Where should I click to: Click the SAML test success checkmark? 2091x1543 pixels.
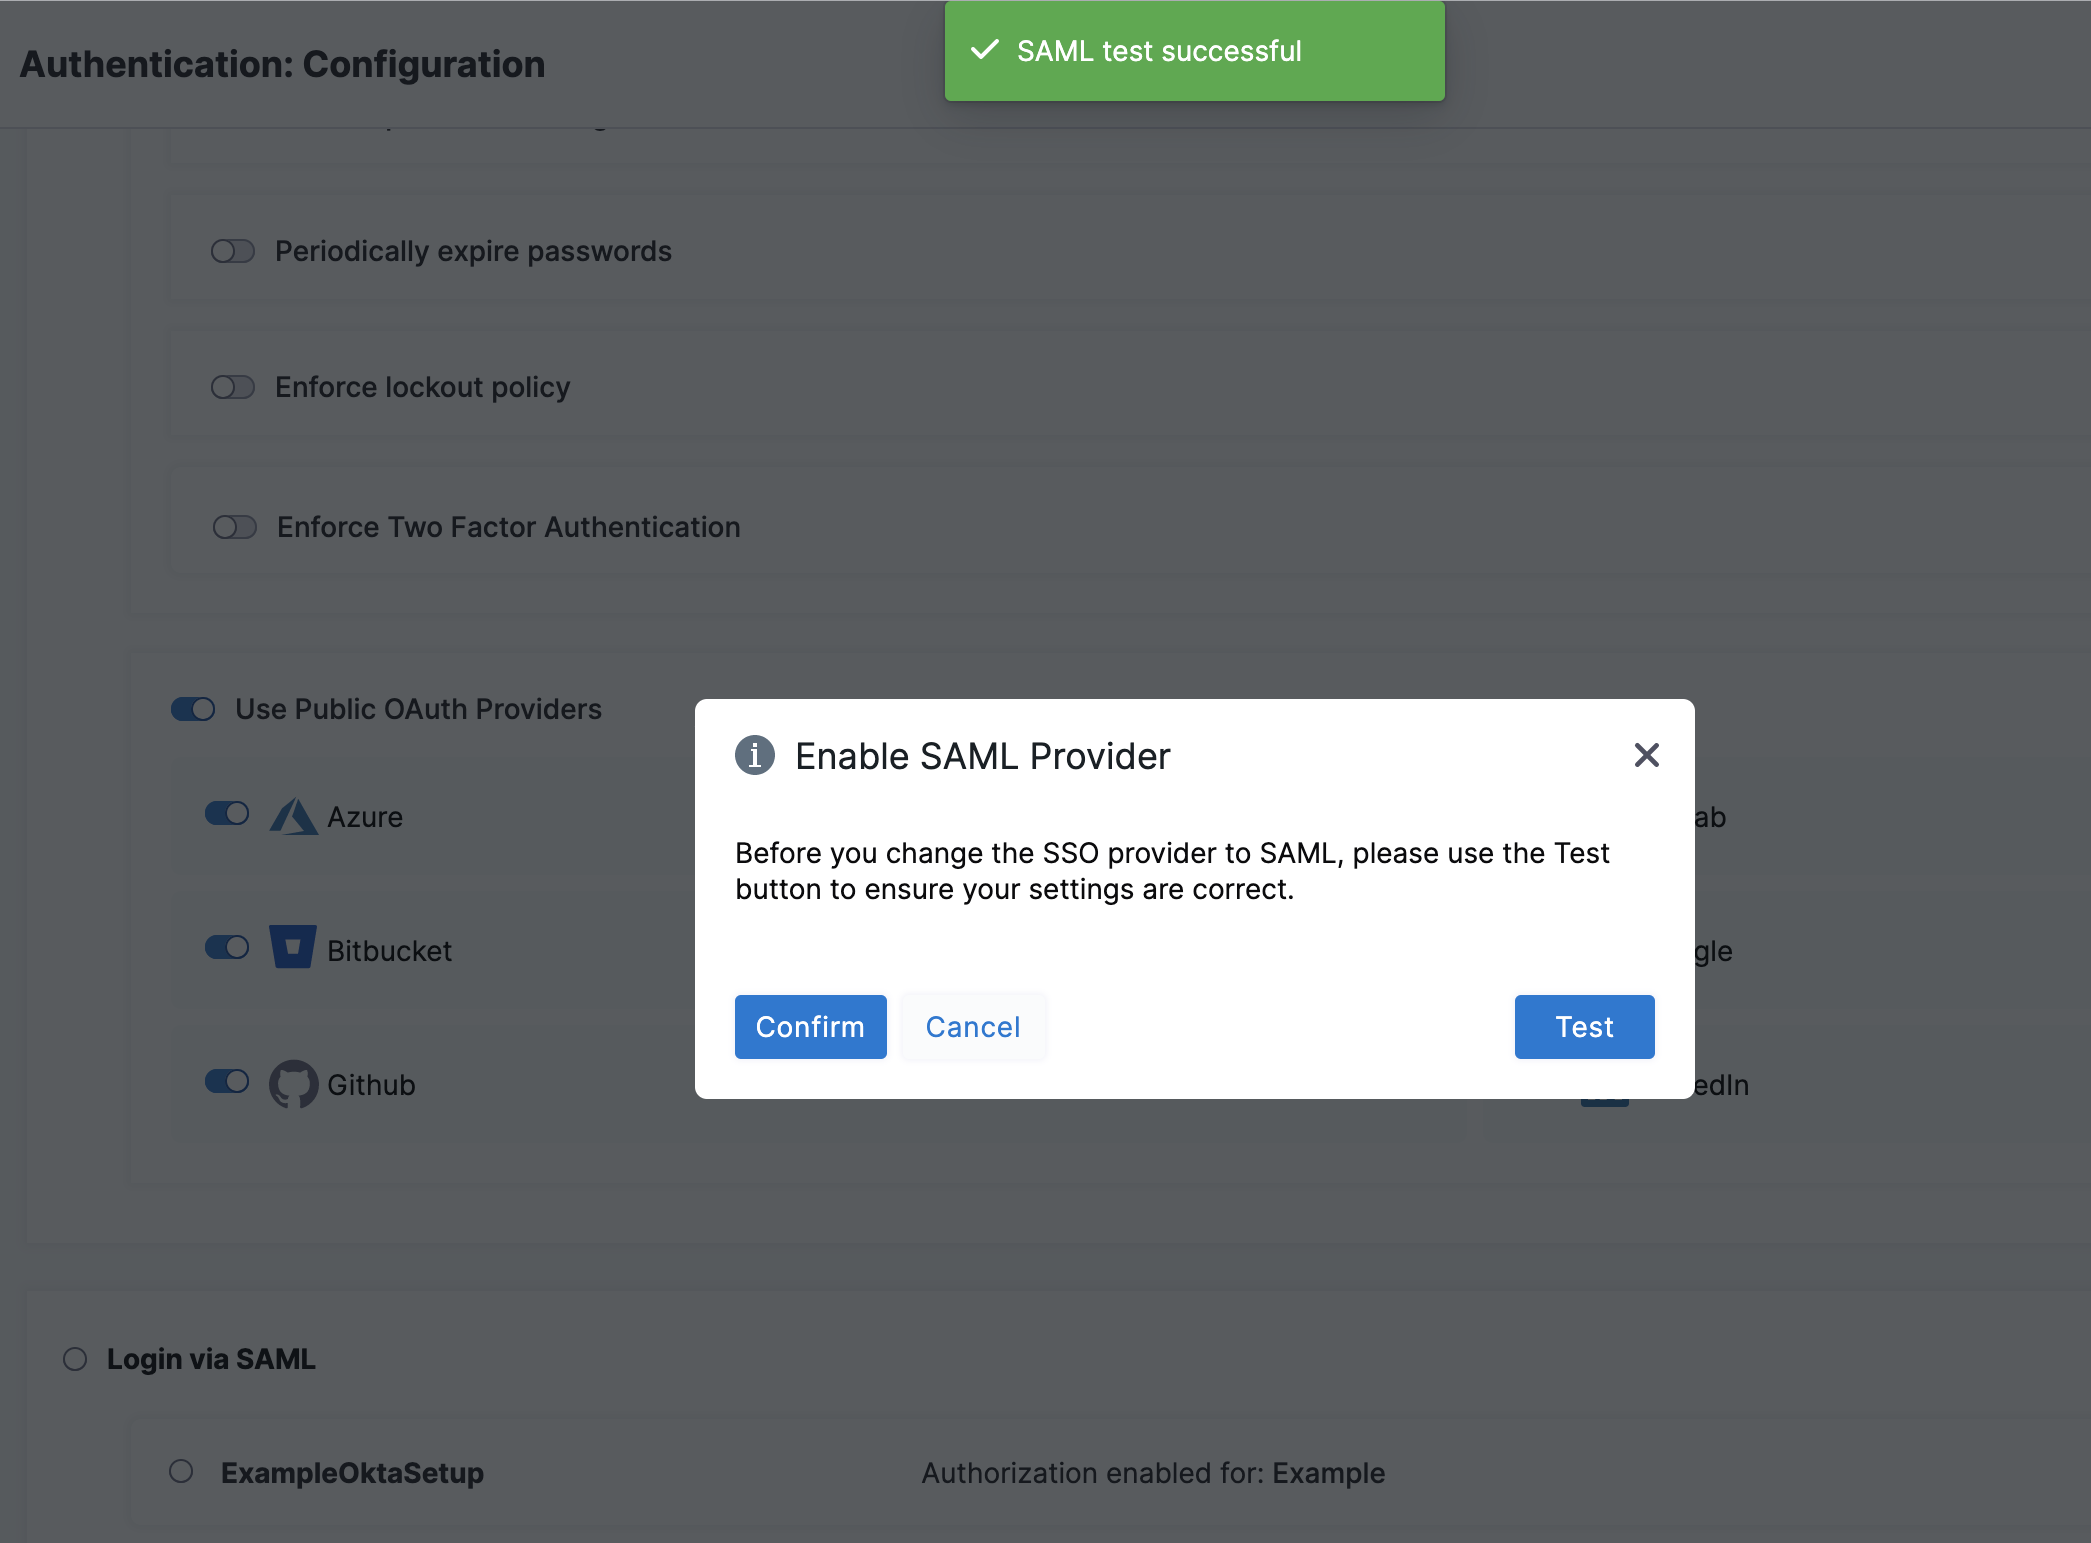pos(985,50)
